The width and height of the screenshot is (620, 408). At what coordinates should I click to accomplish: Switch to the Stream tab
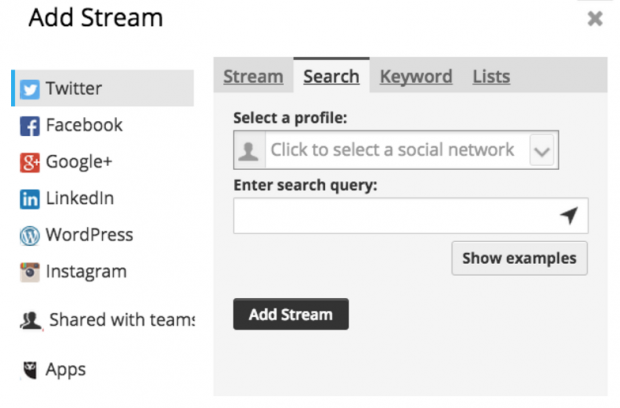pos(253,77)
